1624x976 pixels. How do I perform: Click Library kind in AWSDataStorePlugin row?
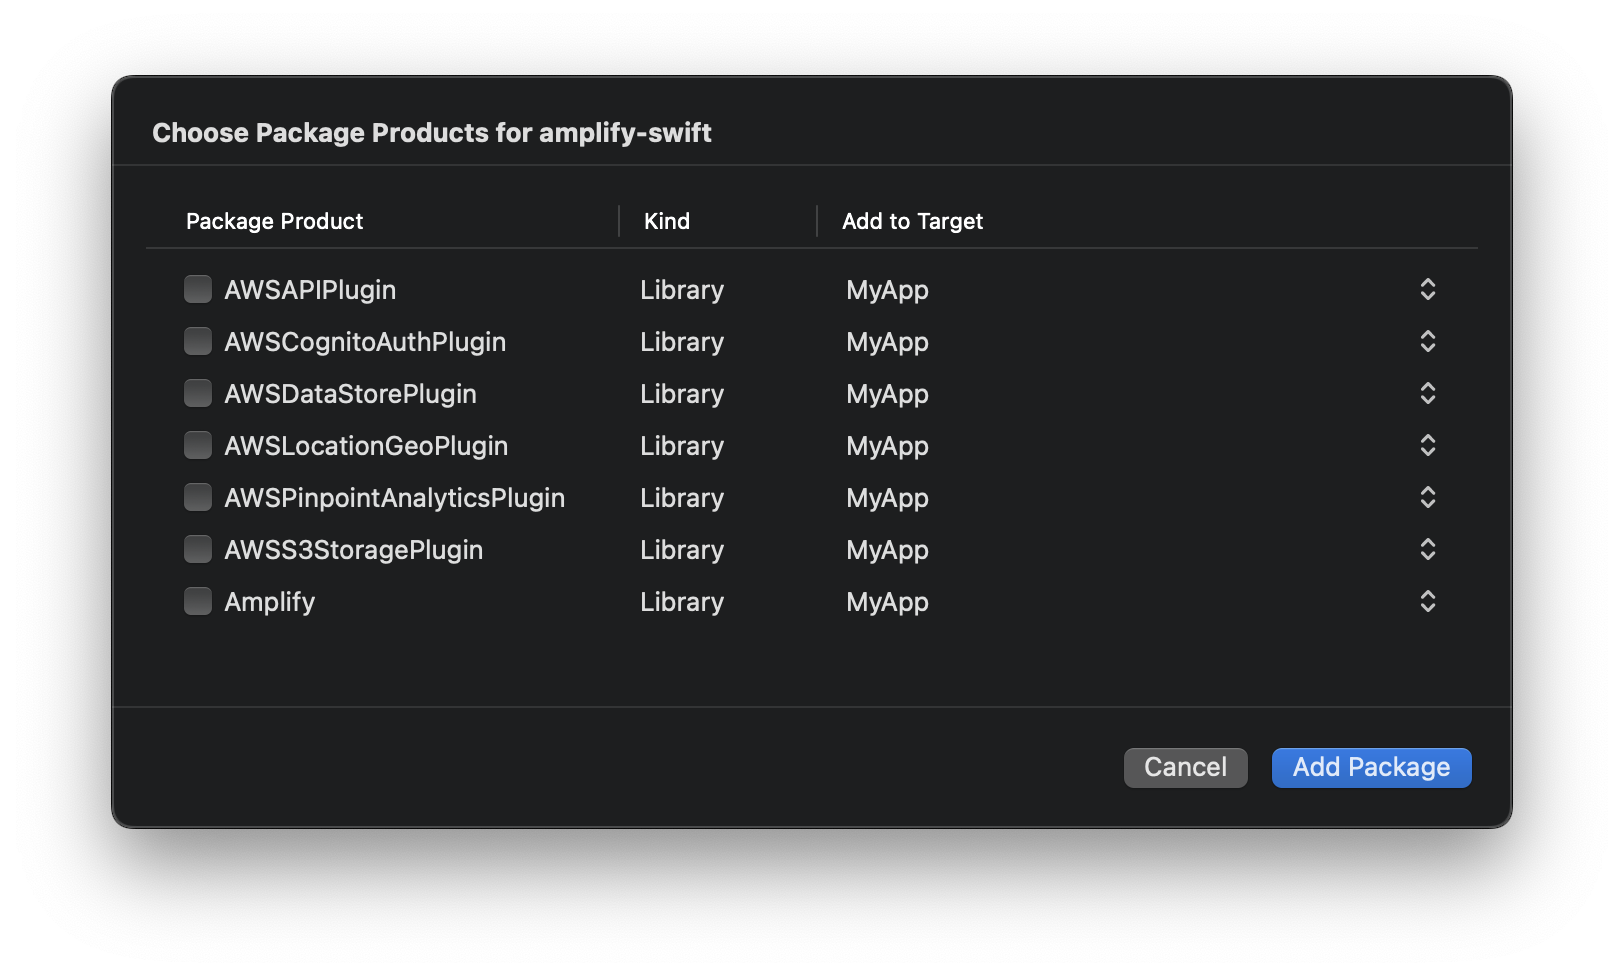pyautogui.click(x=682, y=394)
